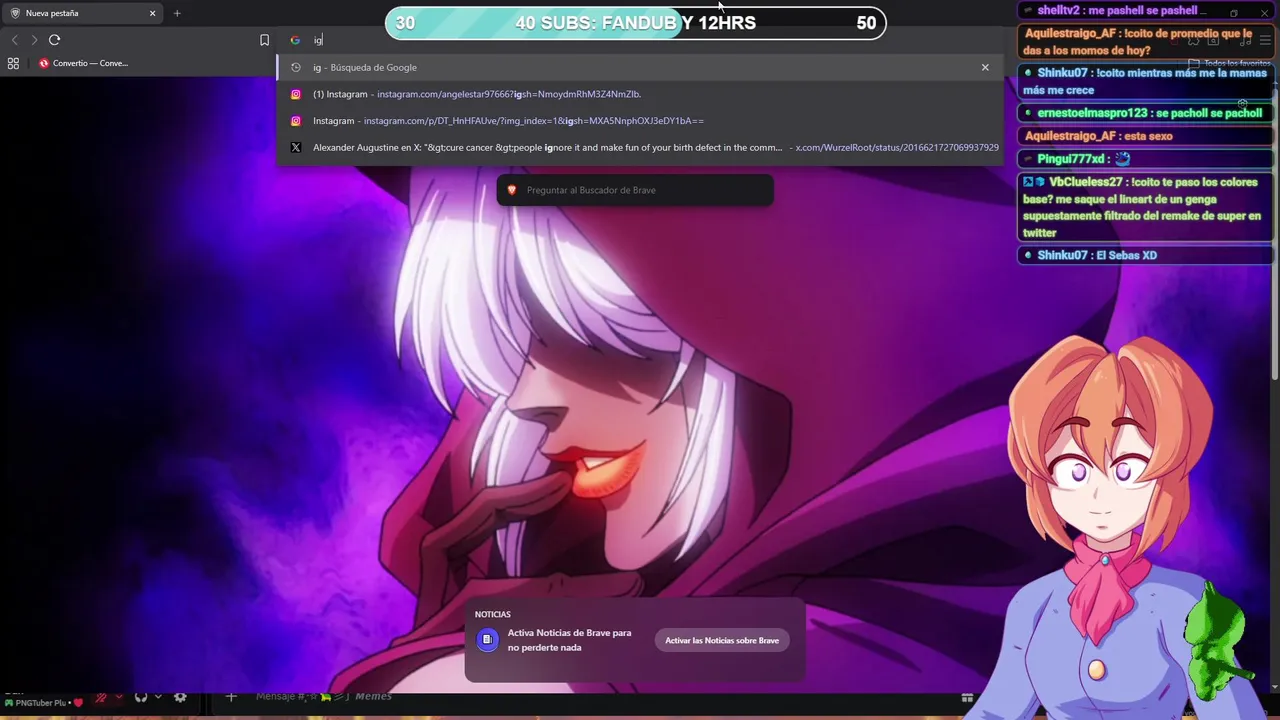Open the apps grid icon in bookmarks bar
The width and height of the screenshot is (1280, 720).
coord(13,63)
